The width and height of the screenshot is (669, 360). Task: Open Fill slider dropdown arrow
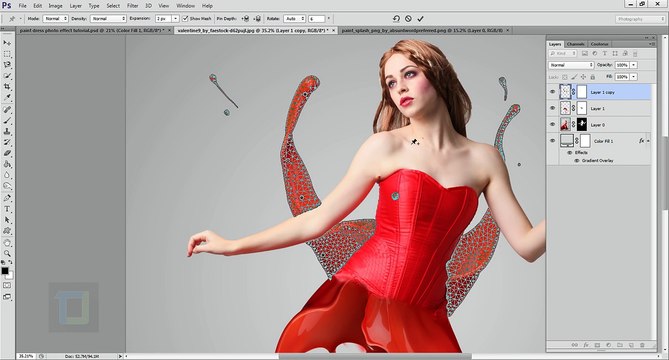pyautogui.click(x=634, y=77)
